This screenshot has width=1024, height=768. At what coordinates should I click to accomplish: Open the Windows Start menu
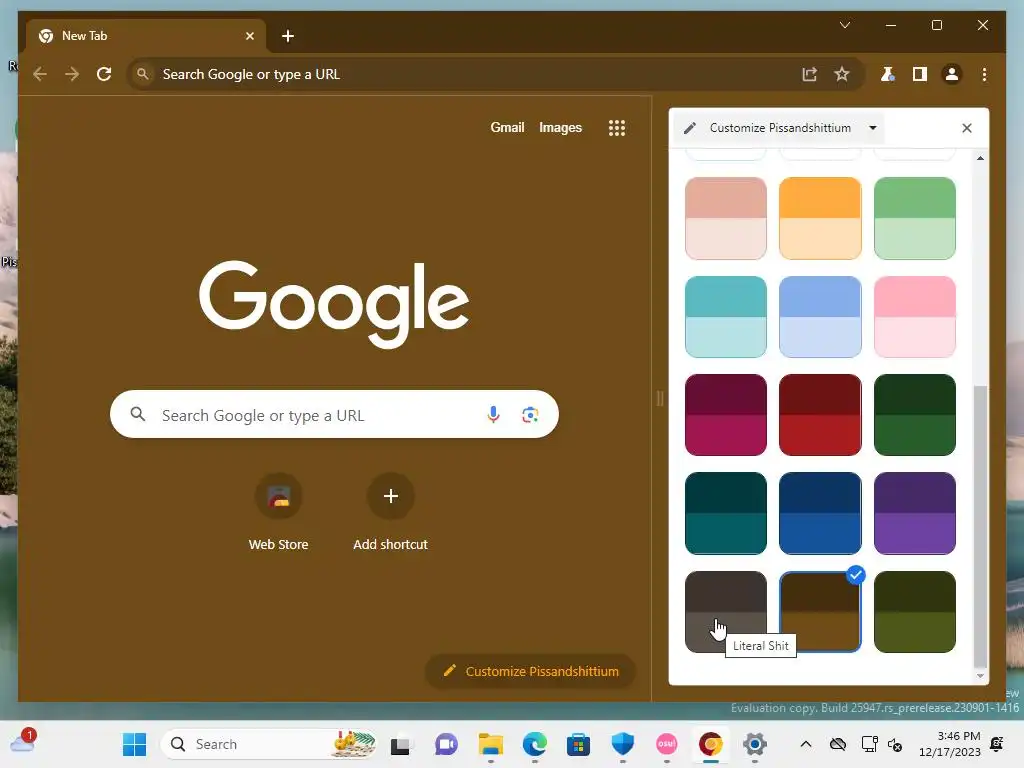[135, 744]
